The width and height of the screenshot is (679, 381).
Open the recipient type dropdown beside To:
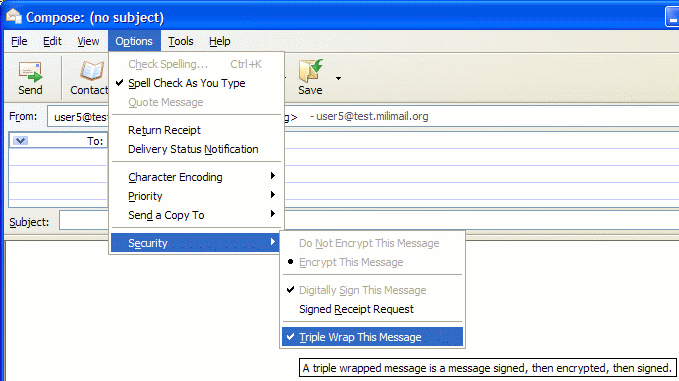coord(20,141)
